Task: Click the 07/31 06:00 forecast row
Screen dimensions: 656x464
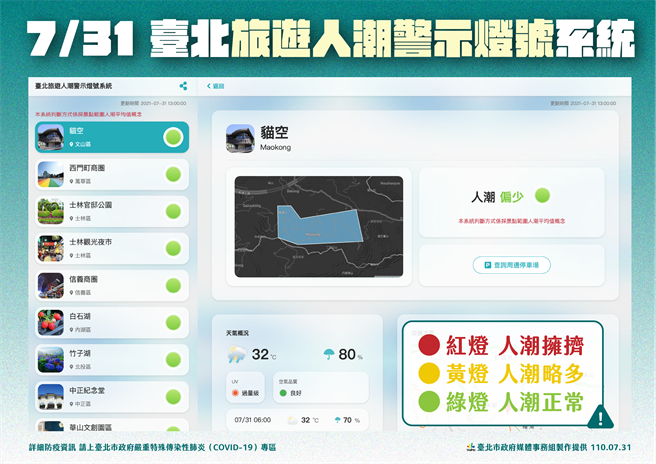Action: [x=297, y=420]
